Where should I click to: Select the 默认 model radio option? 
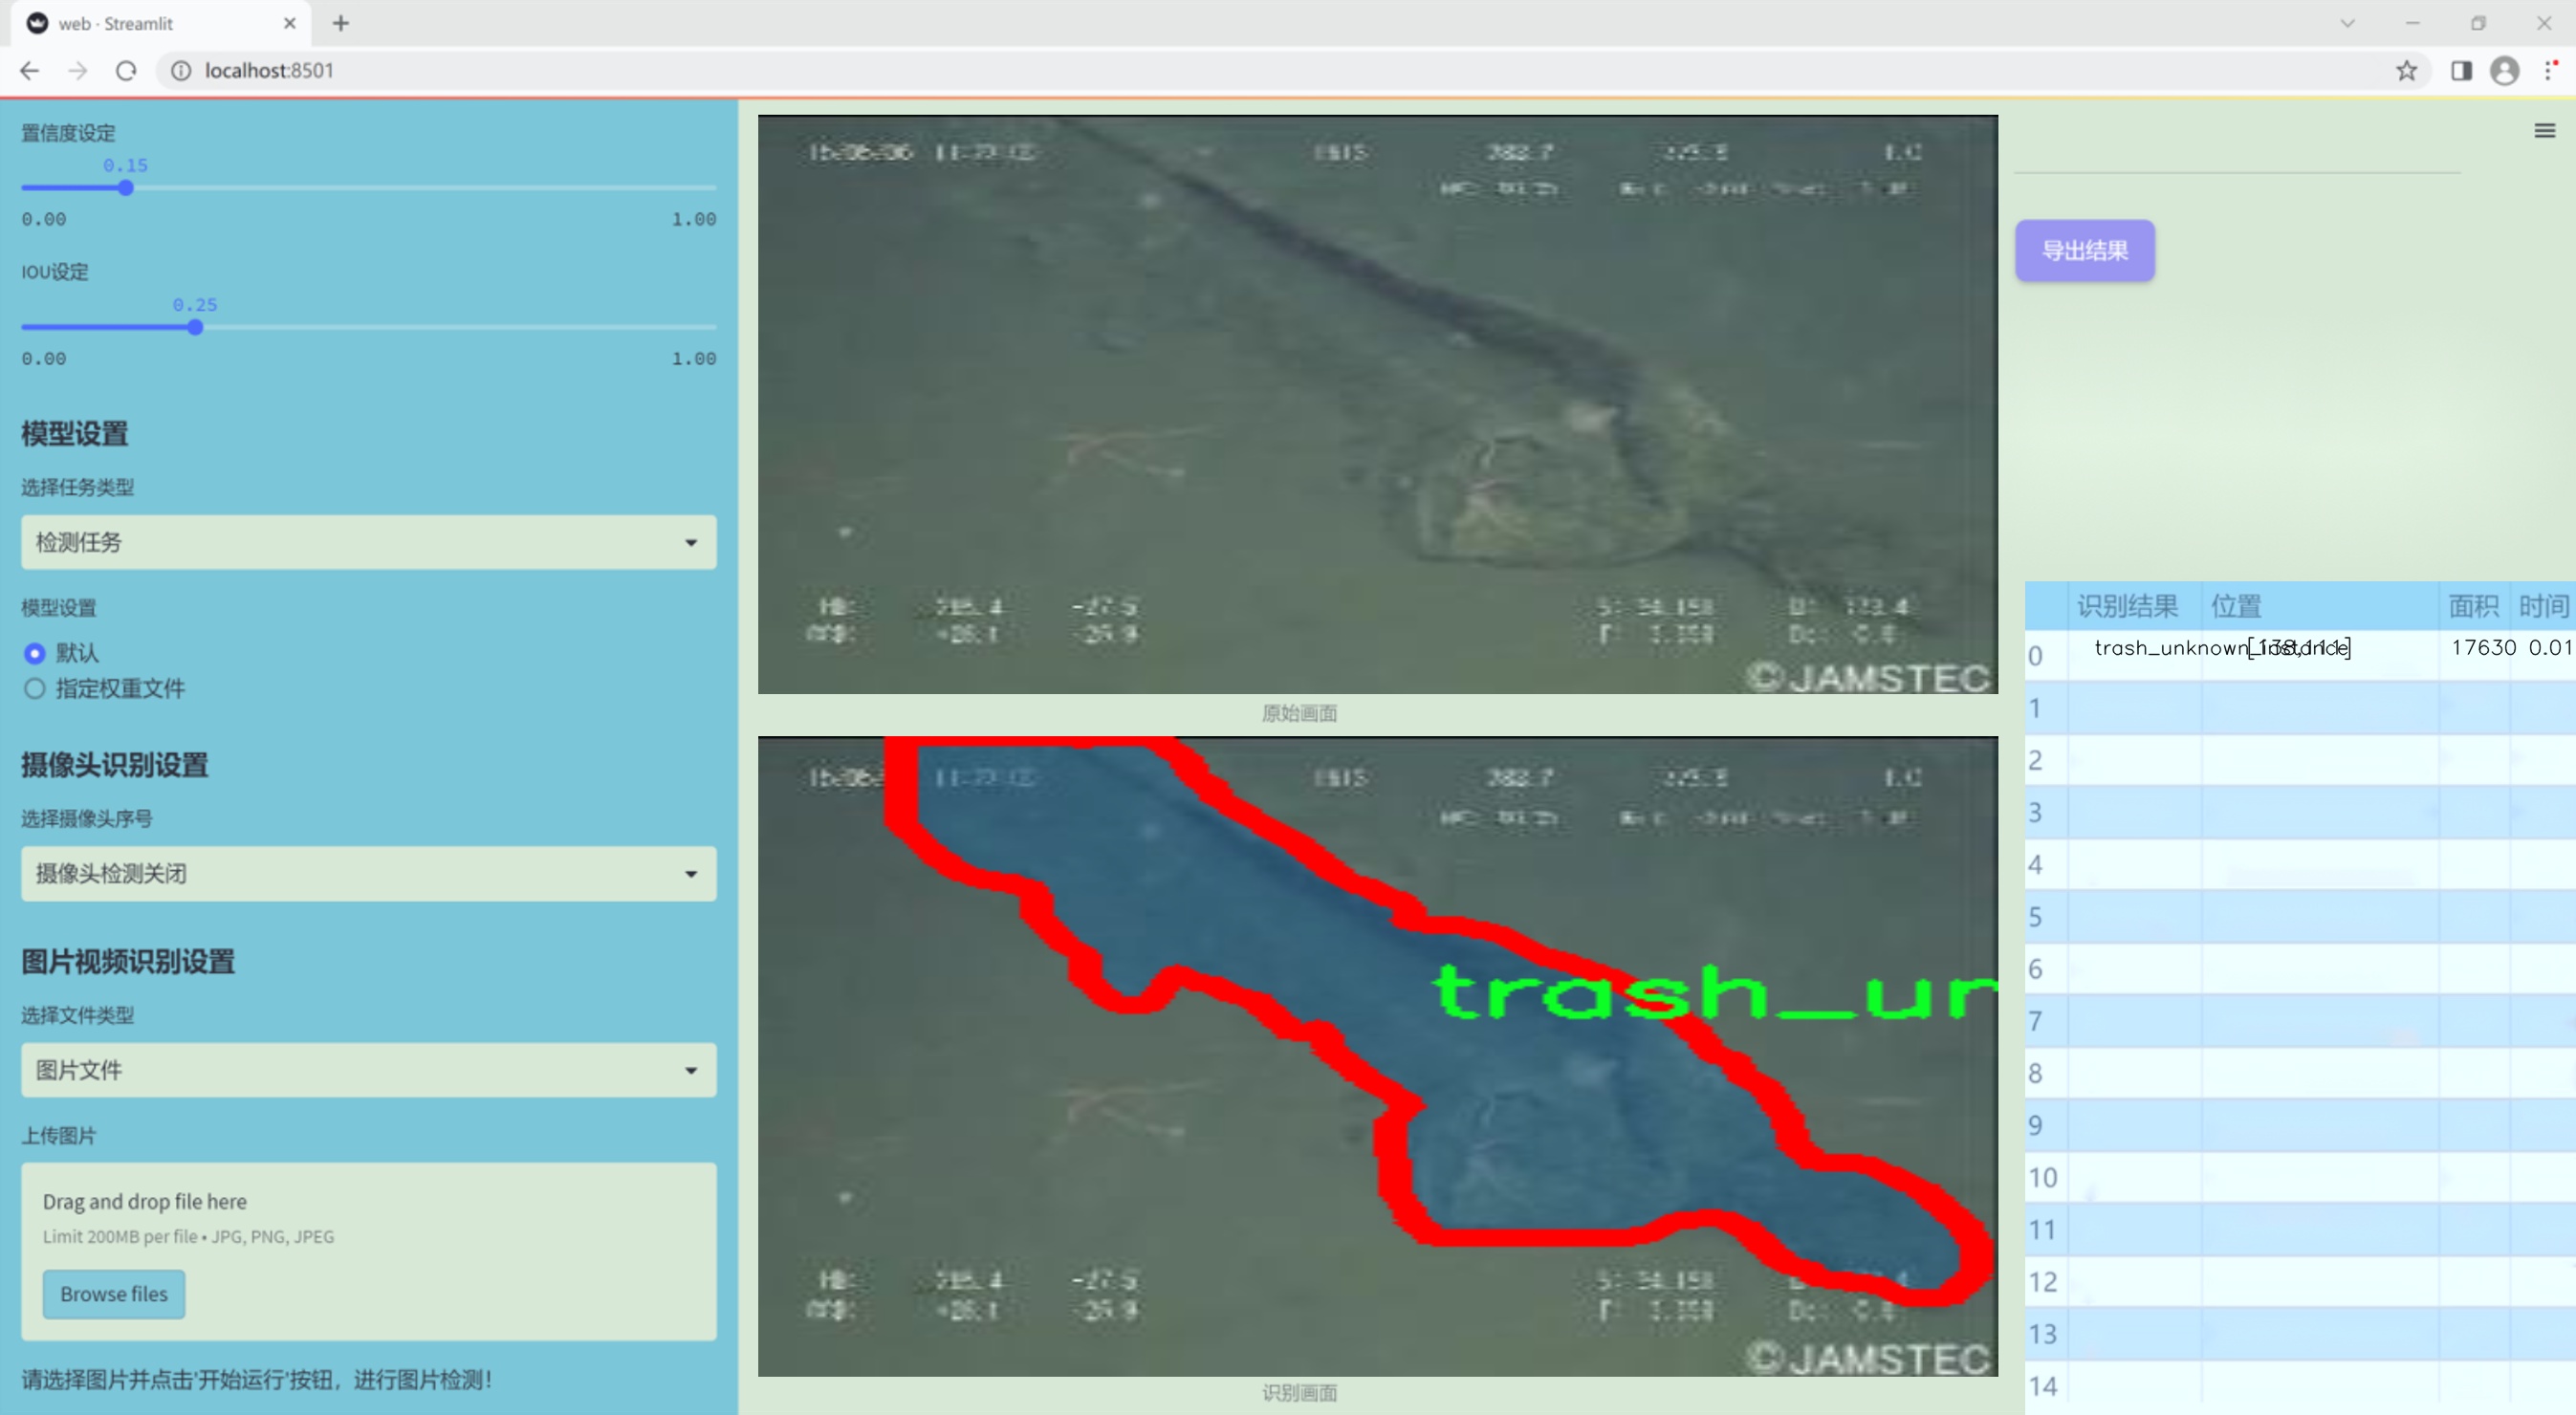pyautogui.click(x=35, y=653)
